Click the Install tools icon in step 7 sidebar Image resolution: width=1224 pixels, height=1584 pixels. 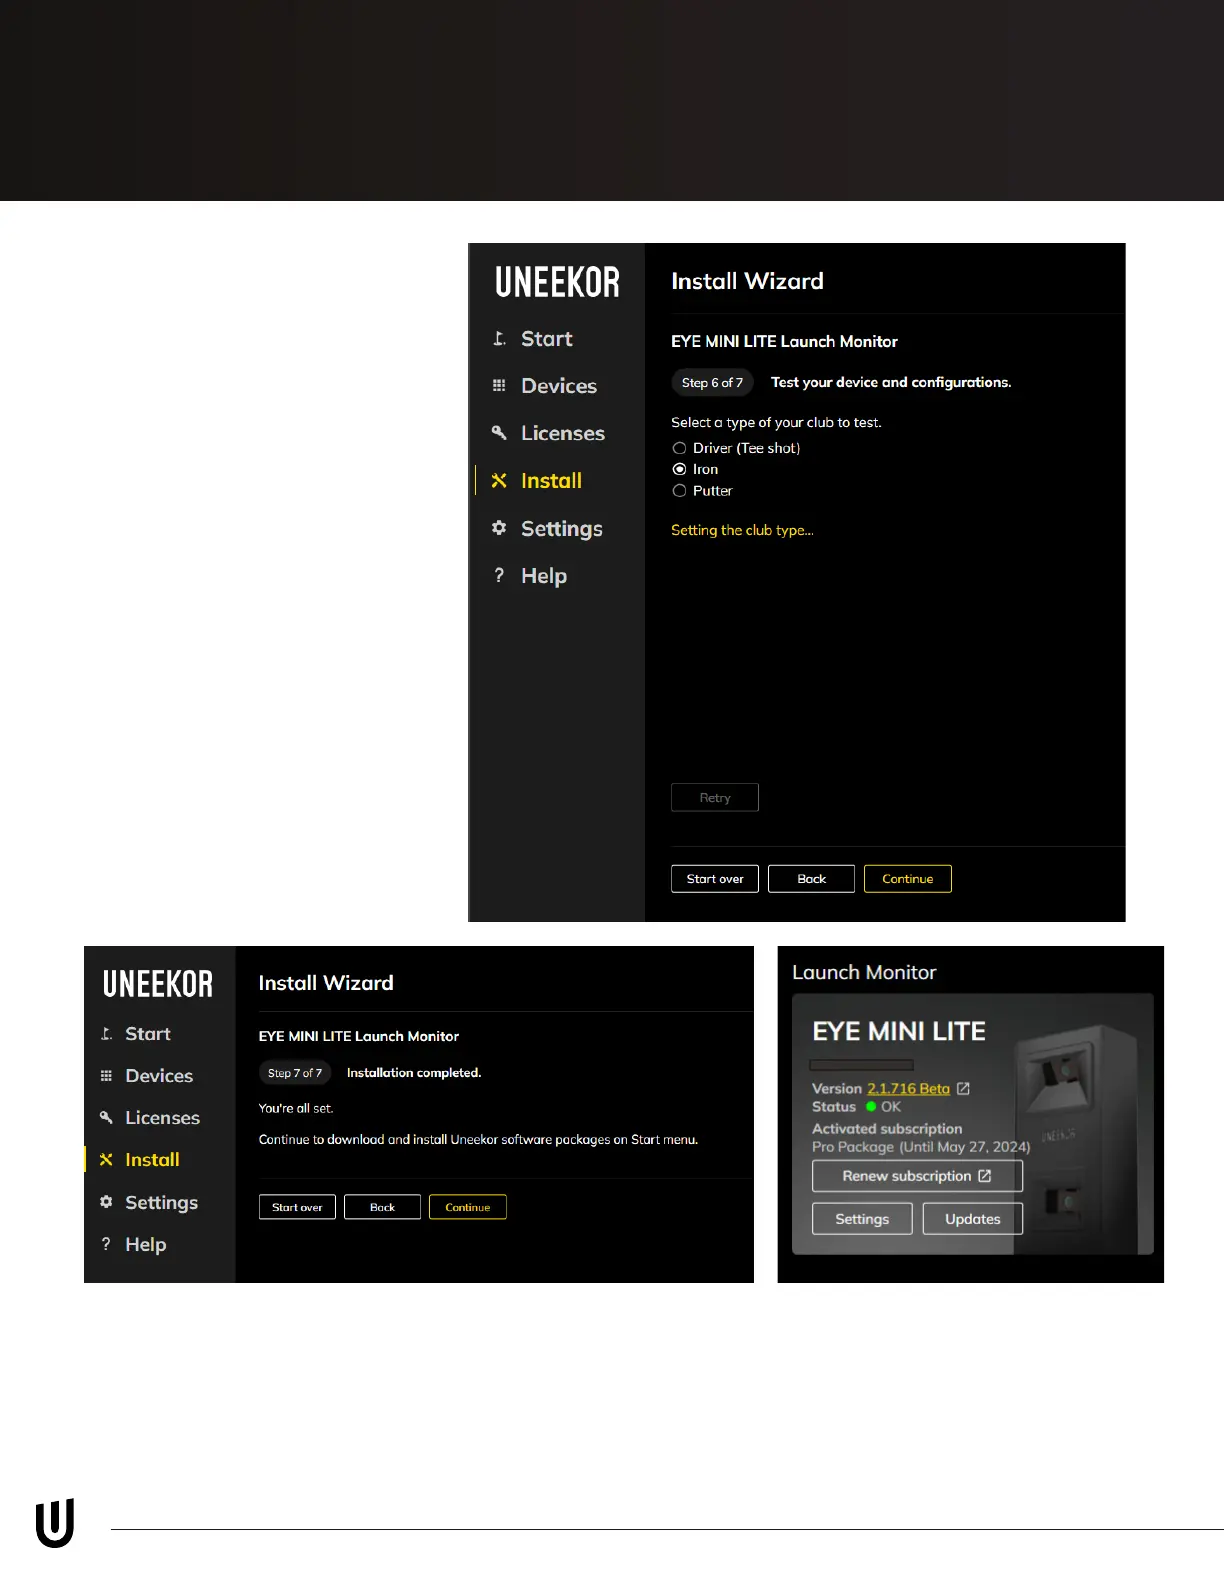pyautogui.click(x=106, y=1160)
